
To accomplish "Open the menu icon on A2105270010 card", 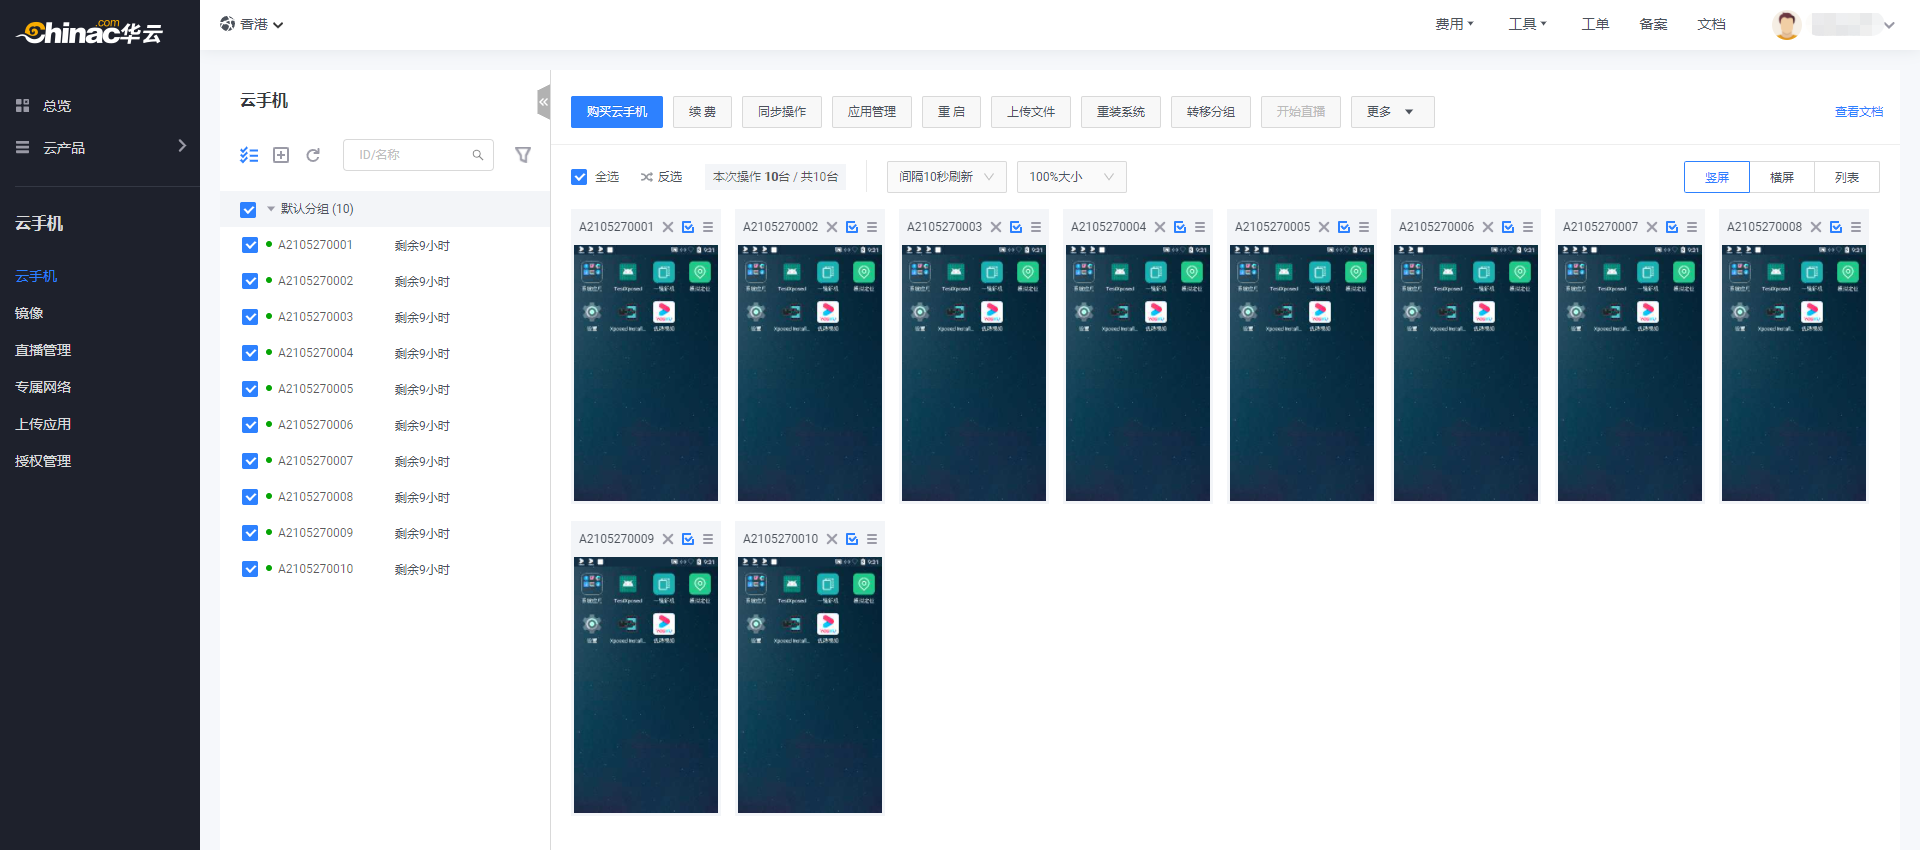I will (872, 539).
